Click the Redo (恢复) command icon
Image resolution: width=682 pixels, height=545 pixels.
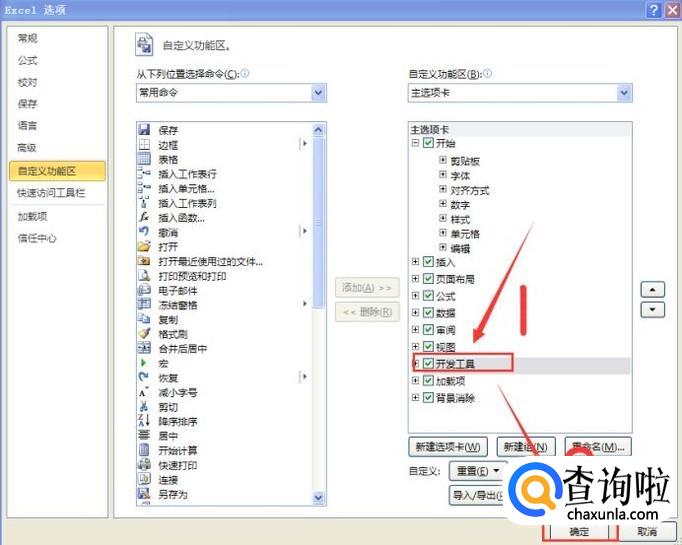[x=144, y=378]
